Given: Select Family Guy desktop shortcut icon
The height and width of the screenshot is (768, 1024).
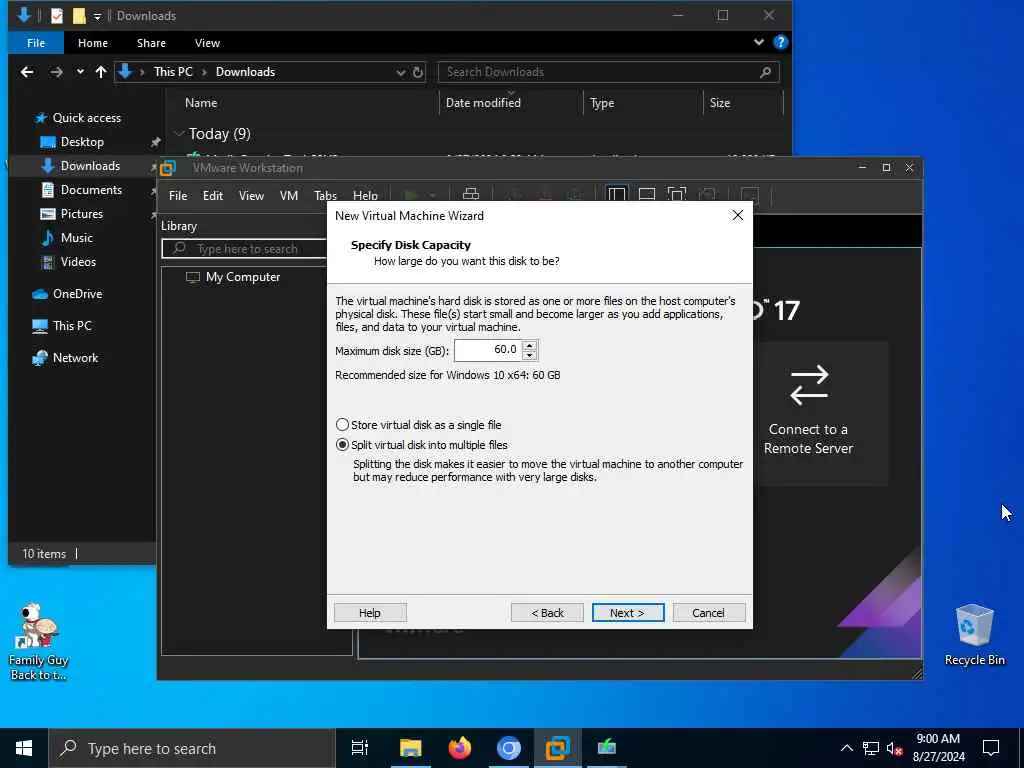Looking at the screenshot, I should point(39,642).
